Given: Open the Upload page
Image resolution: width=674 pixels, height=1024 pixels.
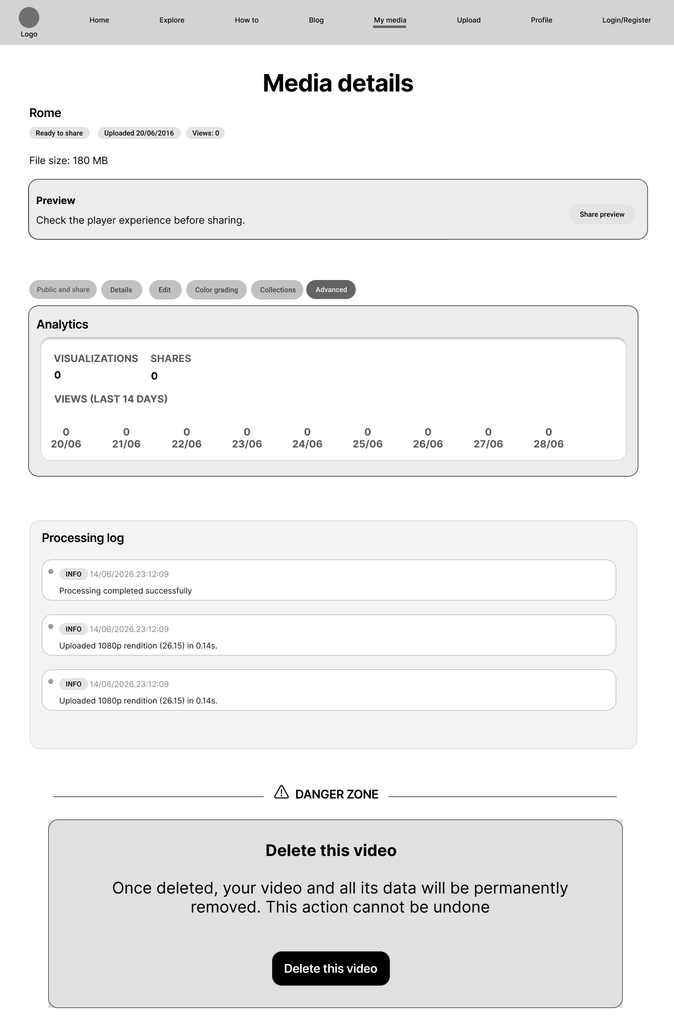Looking at the screenshot, I should pos(469,20).
